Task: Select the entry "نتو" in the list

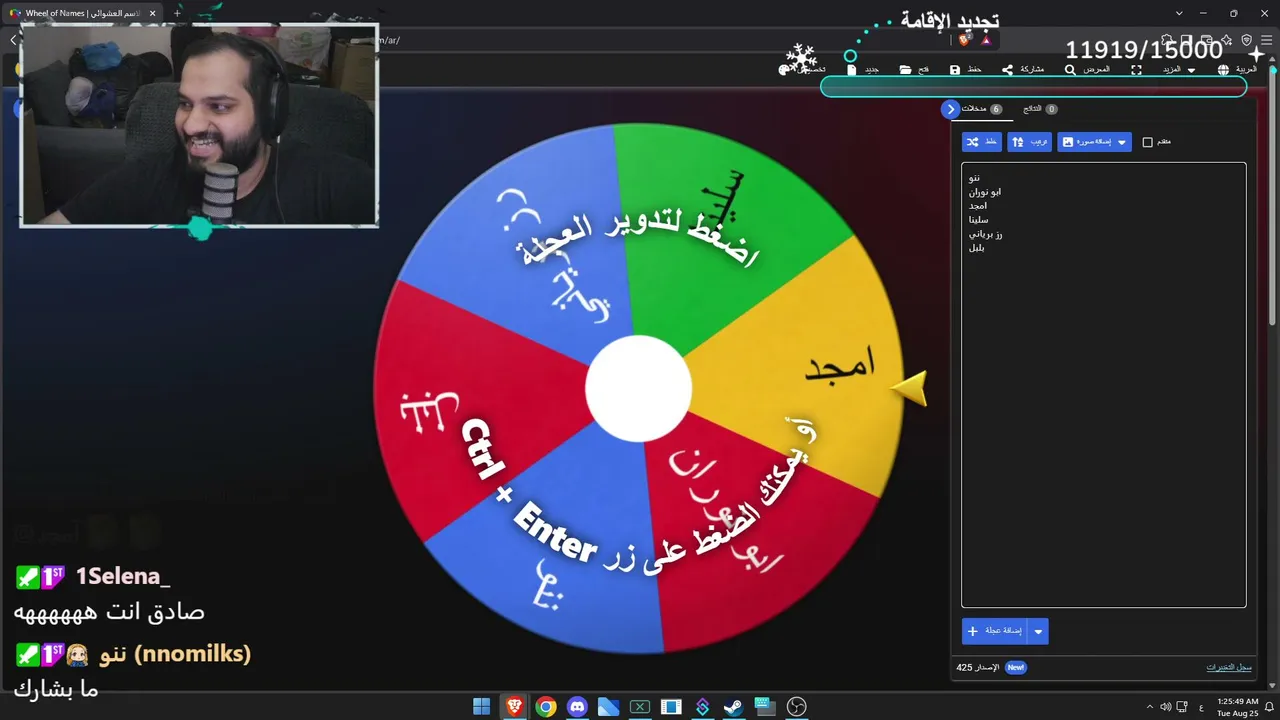Action: [x=975, y=178]
